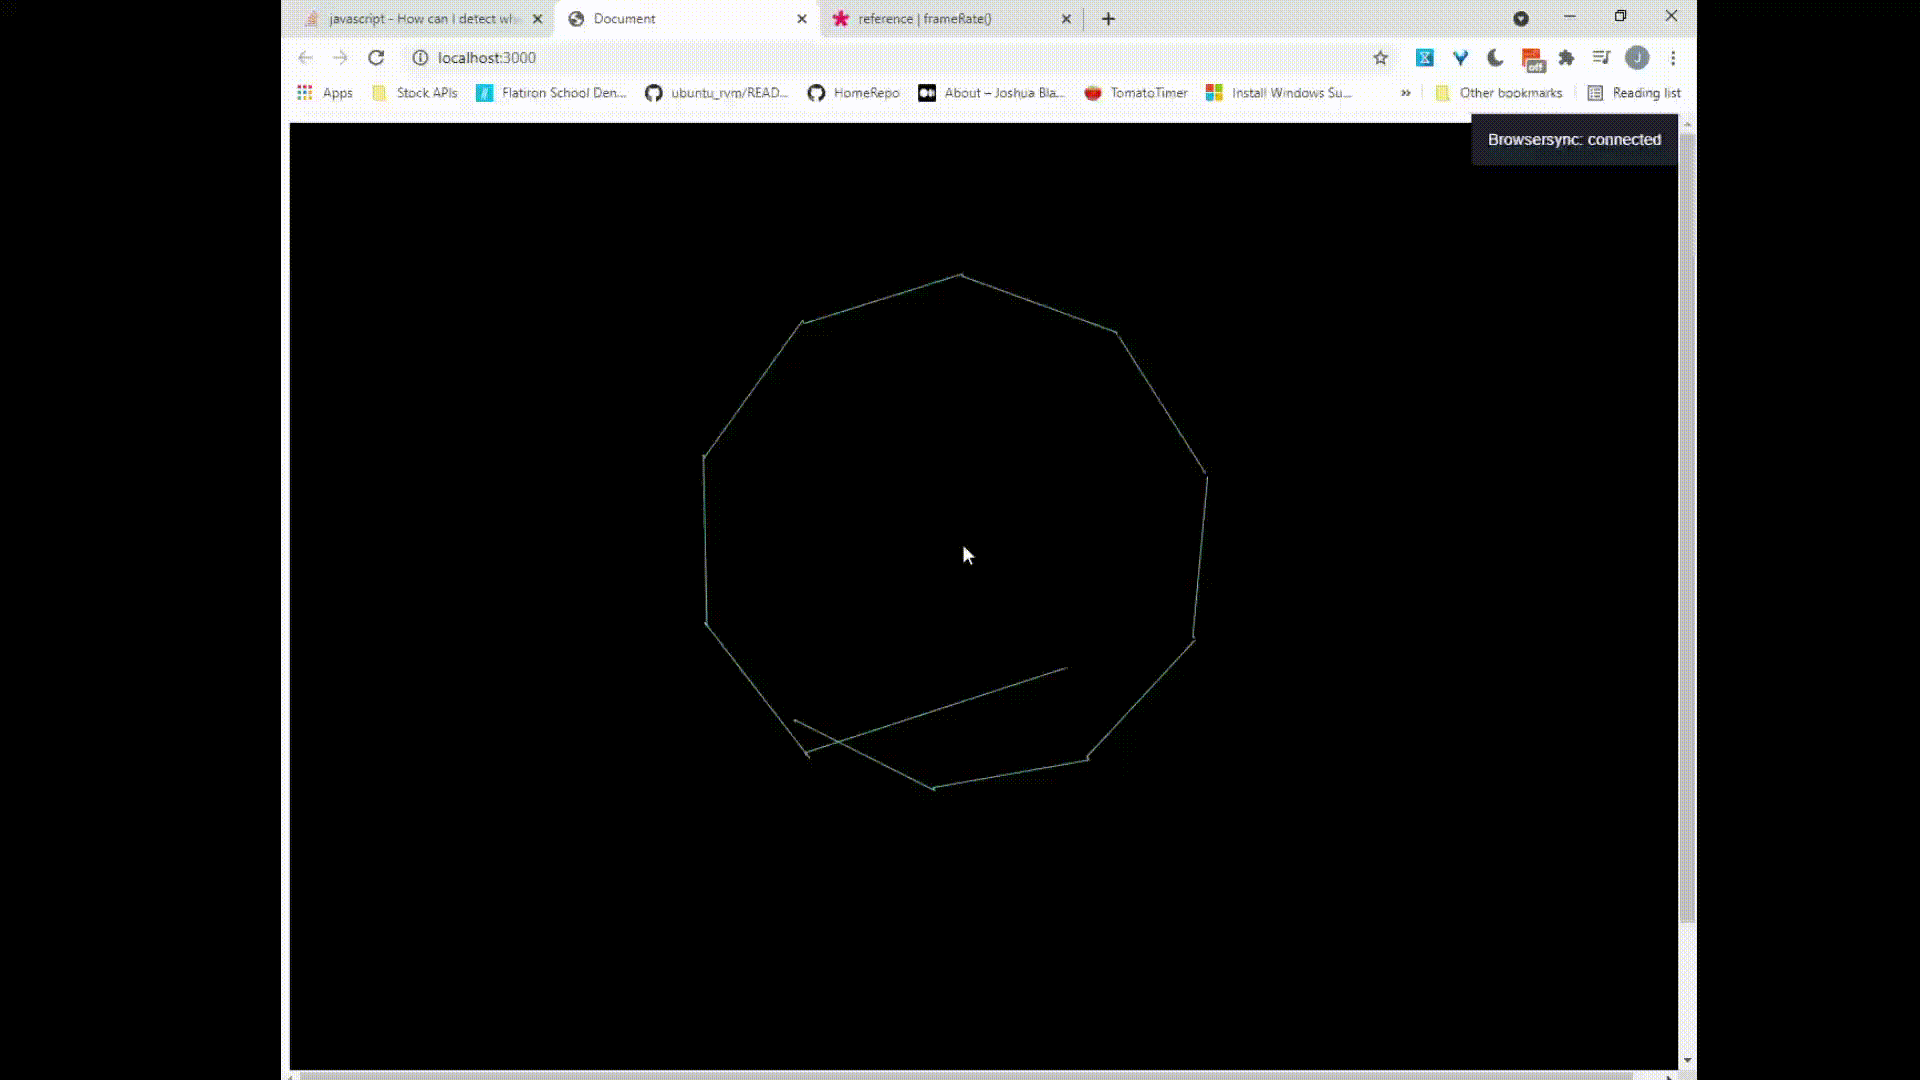The image size is (1920, 1080).
Task: Click the vertical page scrollbar
Action: point(1687,520)
